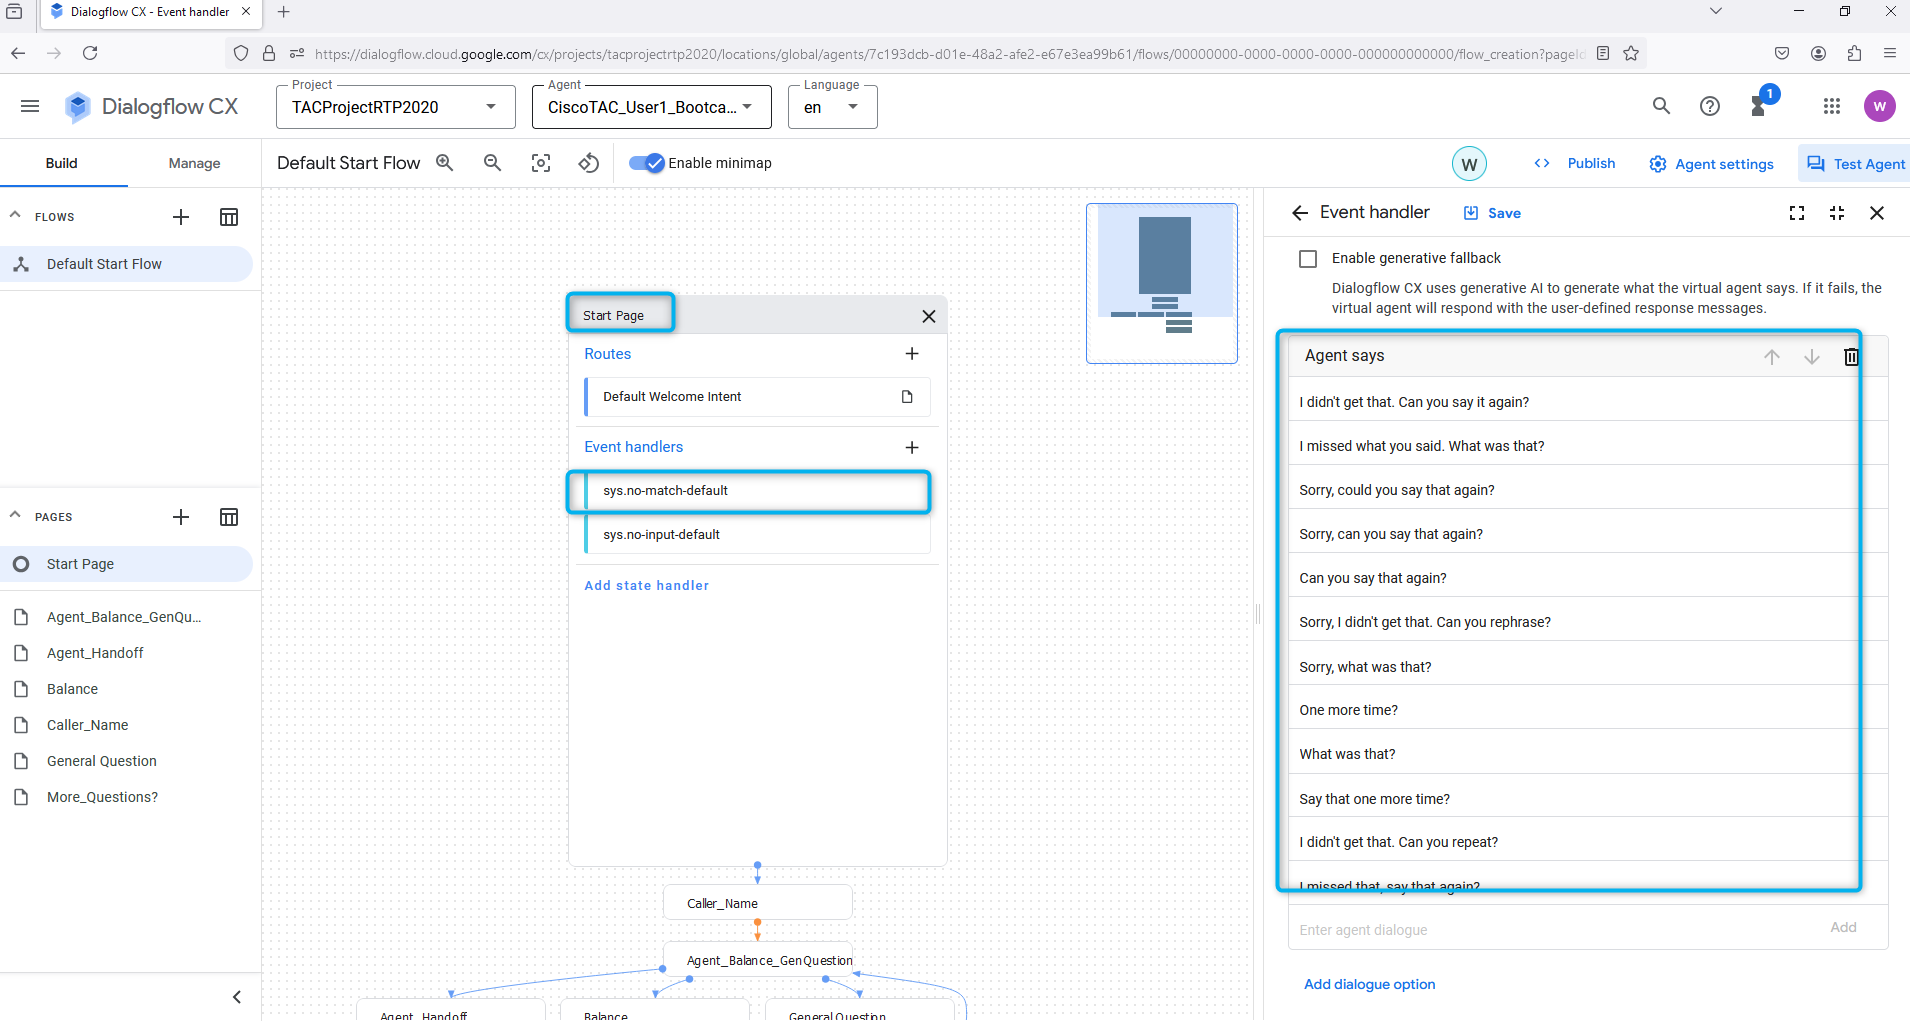Image resolution: width=1910 pixels, height=1021 pixels.
Task: Close the Event handler panel
Action: tap(1877, 213)
